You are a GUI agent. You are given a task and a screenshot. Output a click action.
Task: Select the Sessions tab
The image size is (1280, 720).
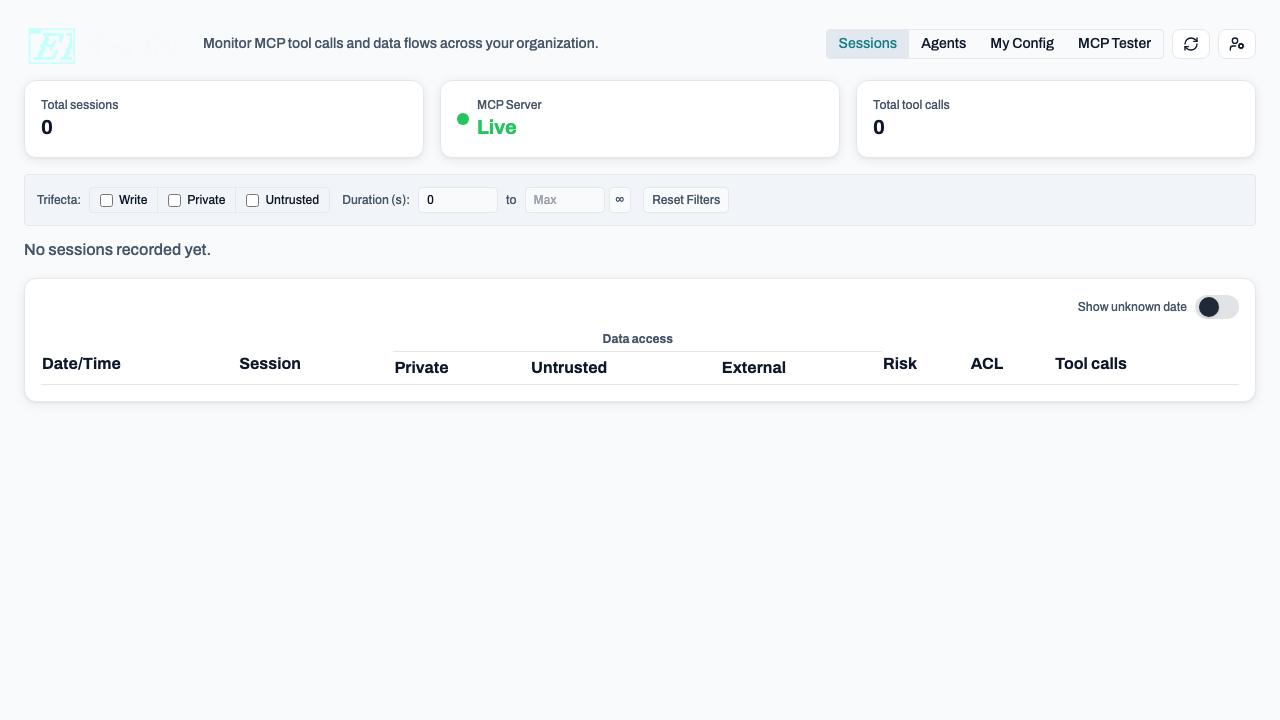(x=867, y=43)
